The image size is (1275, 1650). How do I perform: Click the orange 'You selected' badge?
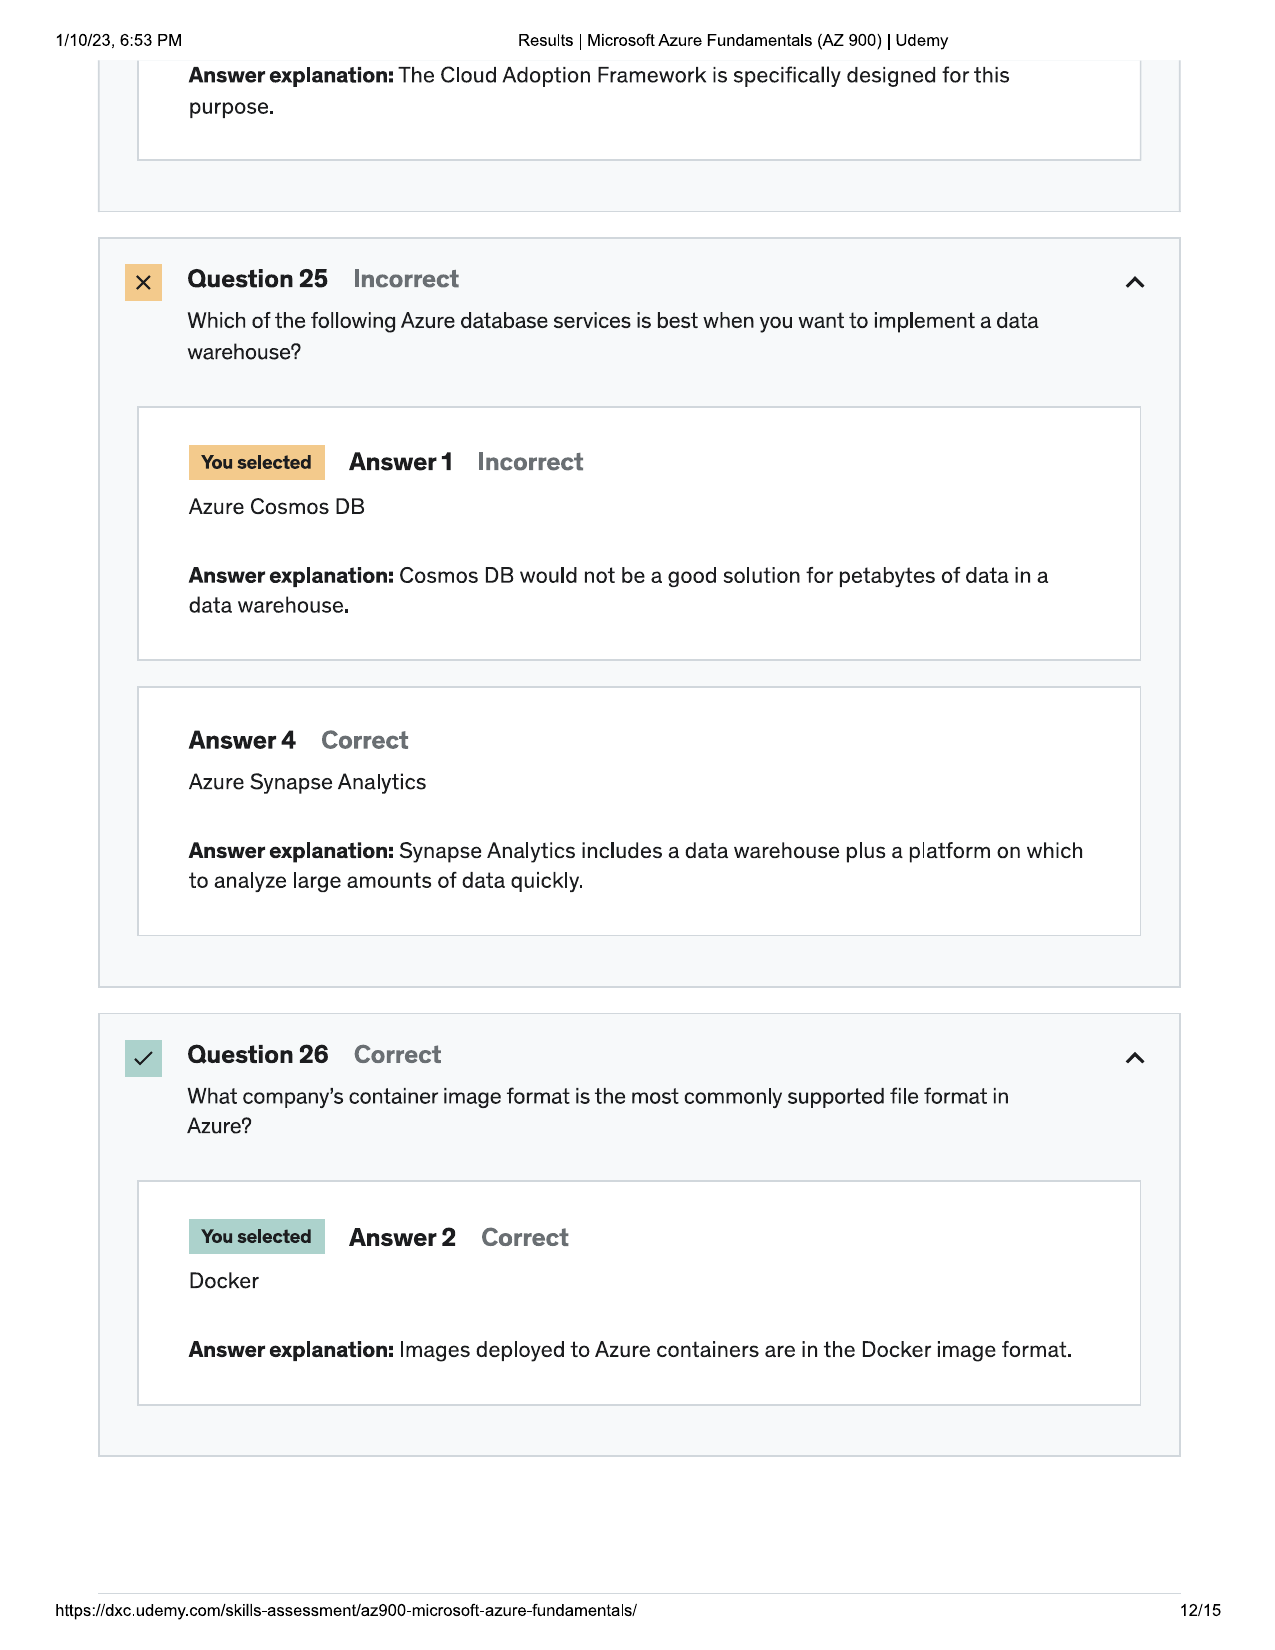tap(257, 462)
